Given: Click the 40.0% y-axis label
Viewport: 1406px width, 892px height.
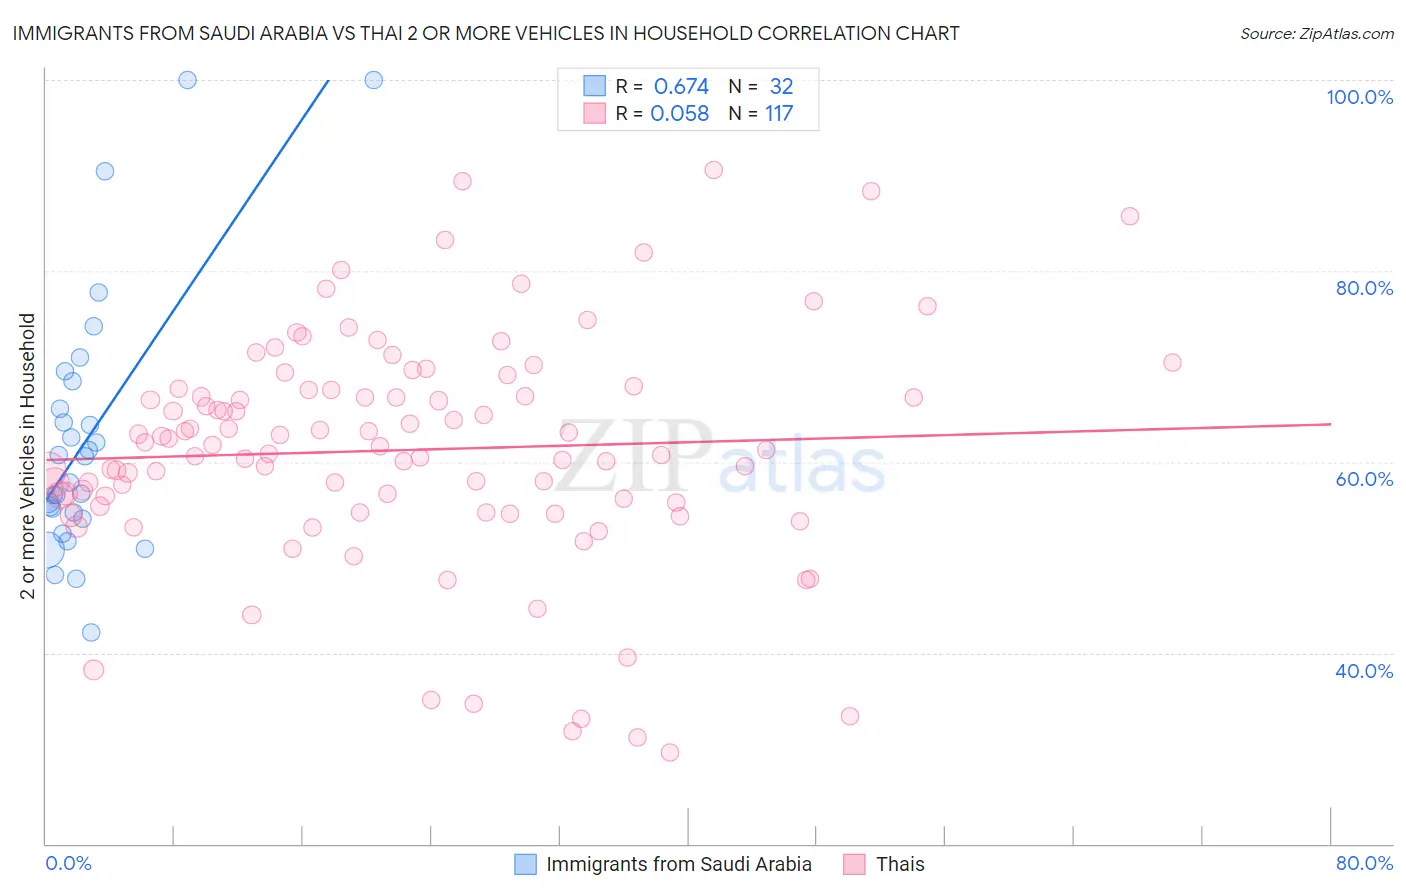Looking at the screenshot, I should [x=1364, y=671].
